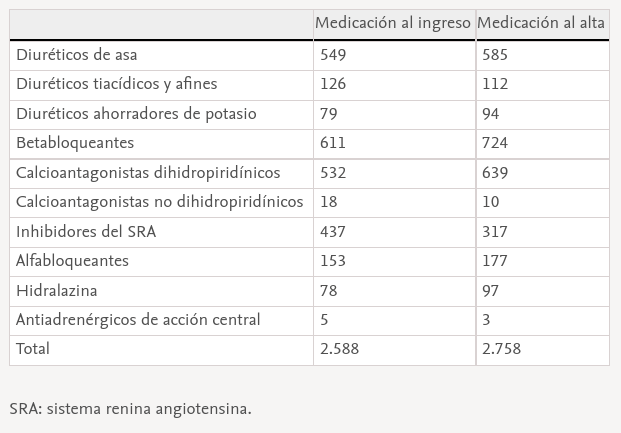Click the total value 2.758
The image size is (621, 433).
coord(501,349)
